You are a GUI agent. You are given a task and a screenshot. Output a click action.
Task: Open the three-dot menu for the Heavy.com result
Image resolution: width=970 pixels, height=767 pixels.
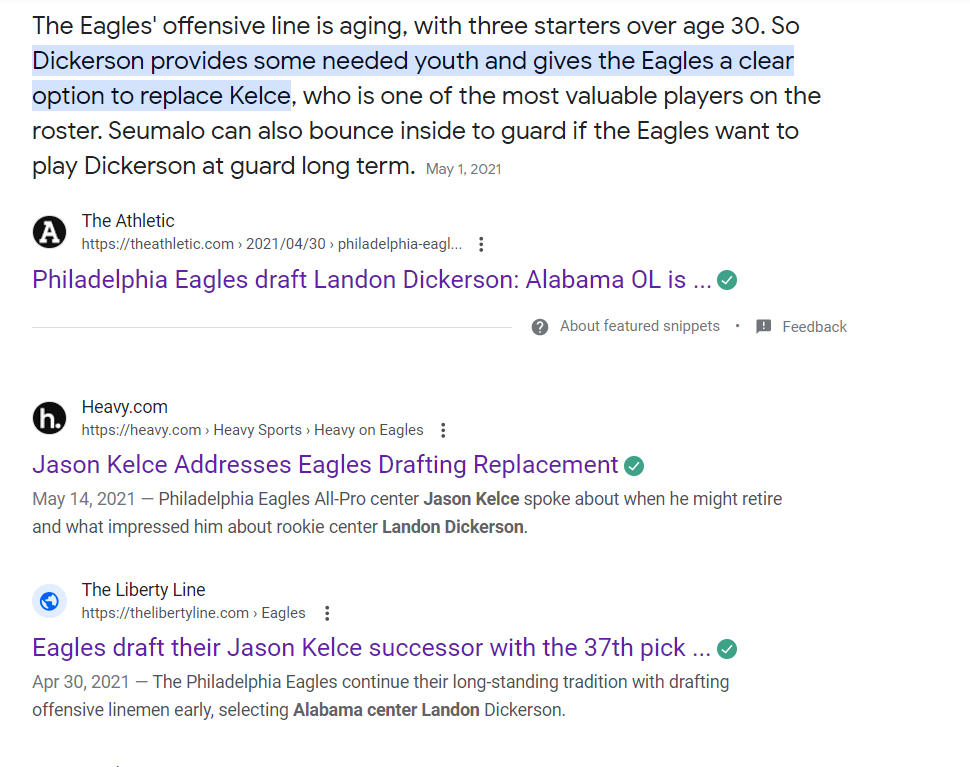tap(444, 430)
